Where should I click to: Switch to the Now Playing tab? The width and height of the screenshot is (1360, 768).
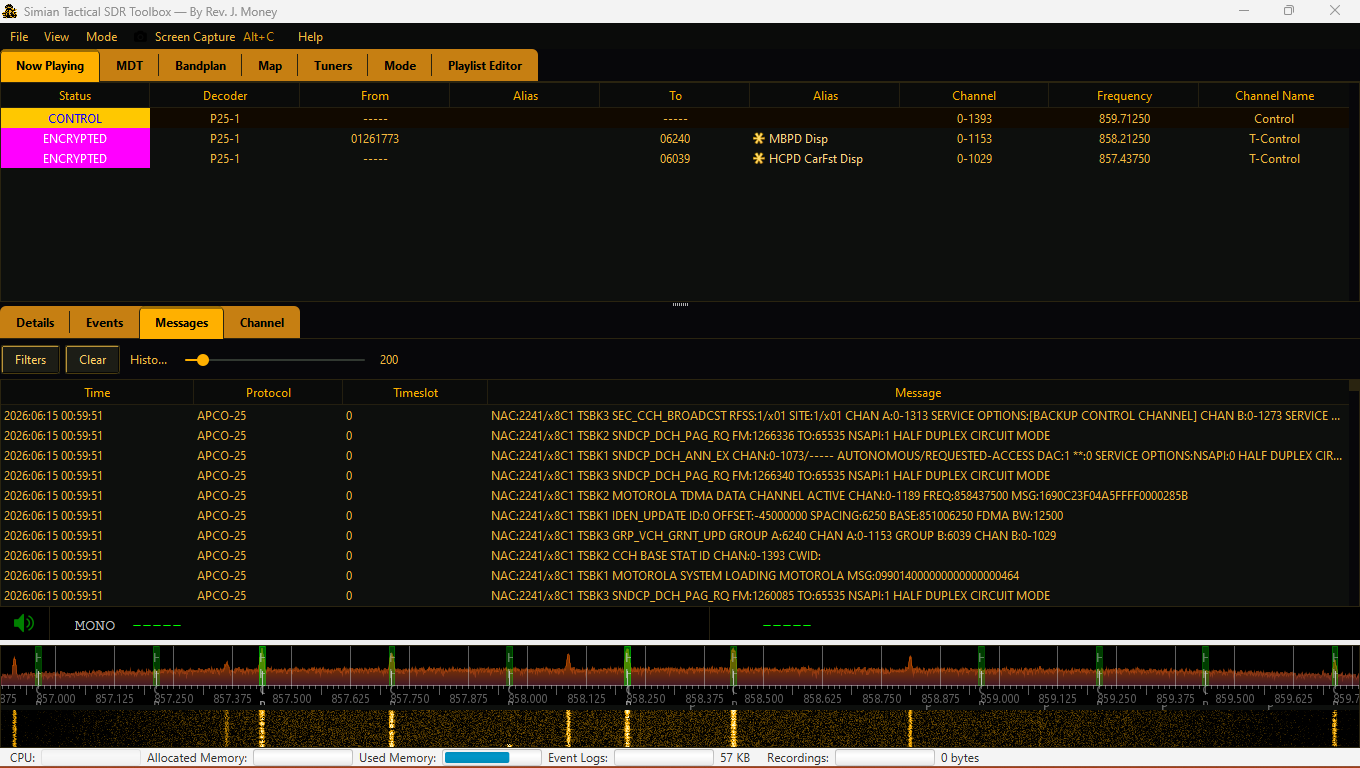(50, 66)
